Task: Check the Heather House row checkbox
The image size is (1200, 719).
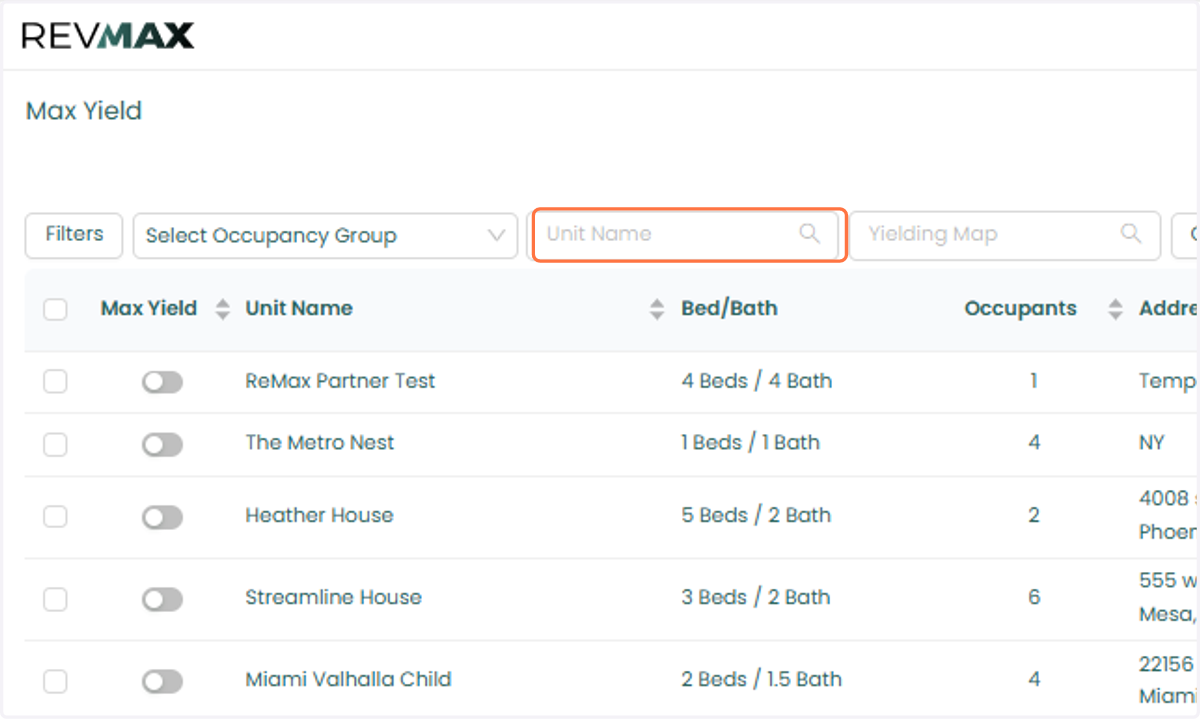Action: tap(55, 516)
